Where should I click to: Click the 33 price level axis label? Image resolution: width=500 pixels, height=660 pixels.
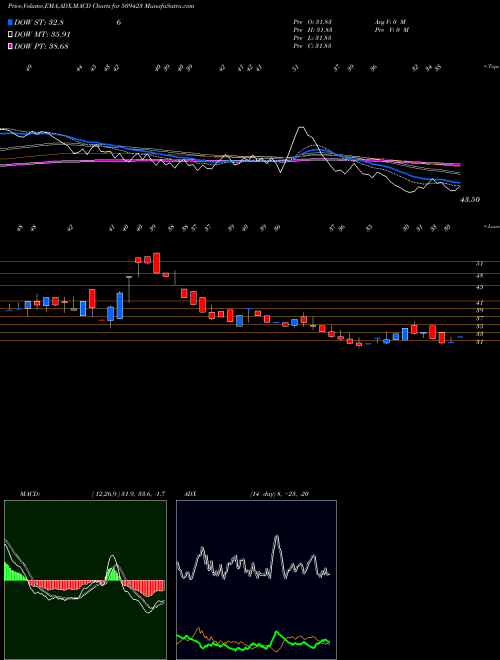[479, 334]
